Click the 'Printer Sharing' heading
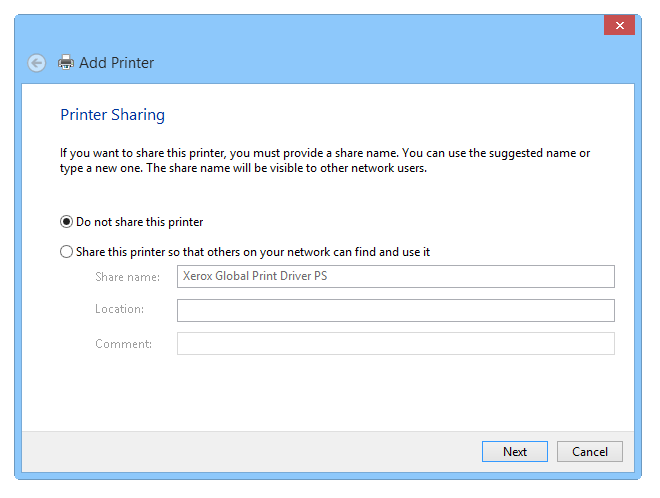Viewport: 660px width, 498px height. click(112, 115)
